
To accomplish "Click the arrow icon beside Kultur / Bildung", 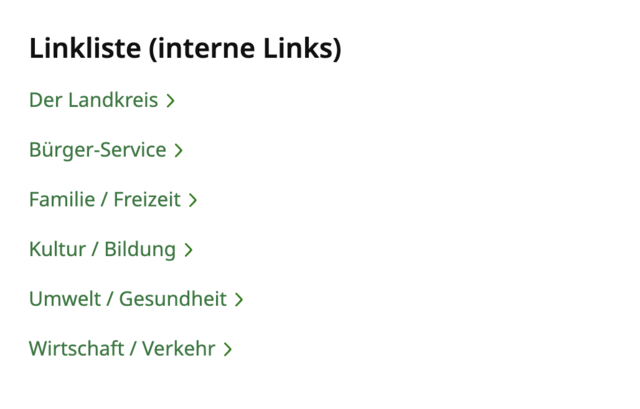I will point(188,250).
